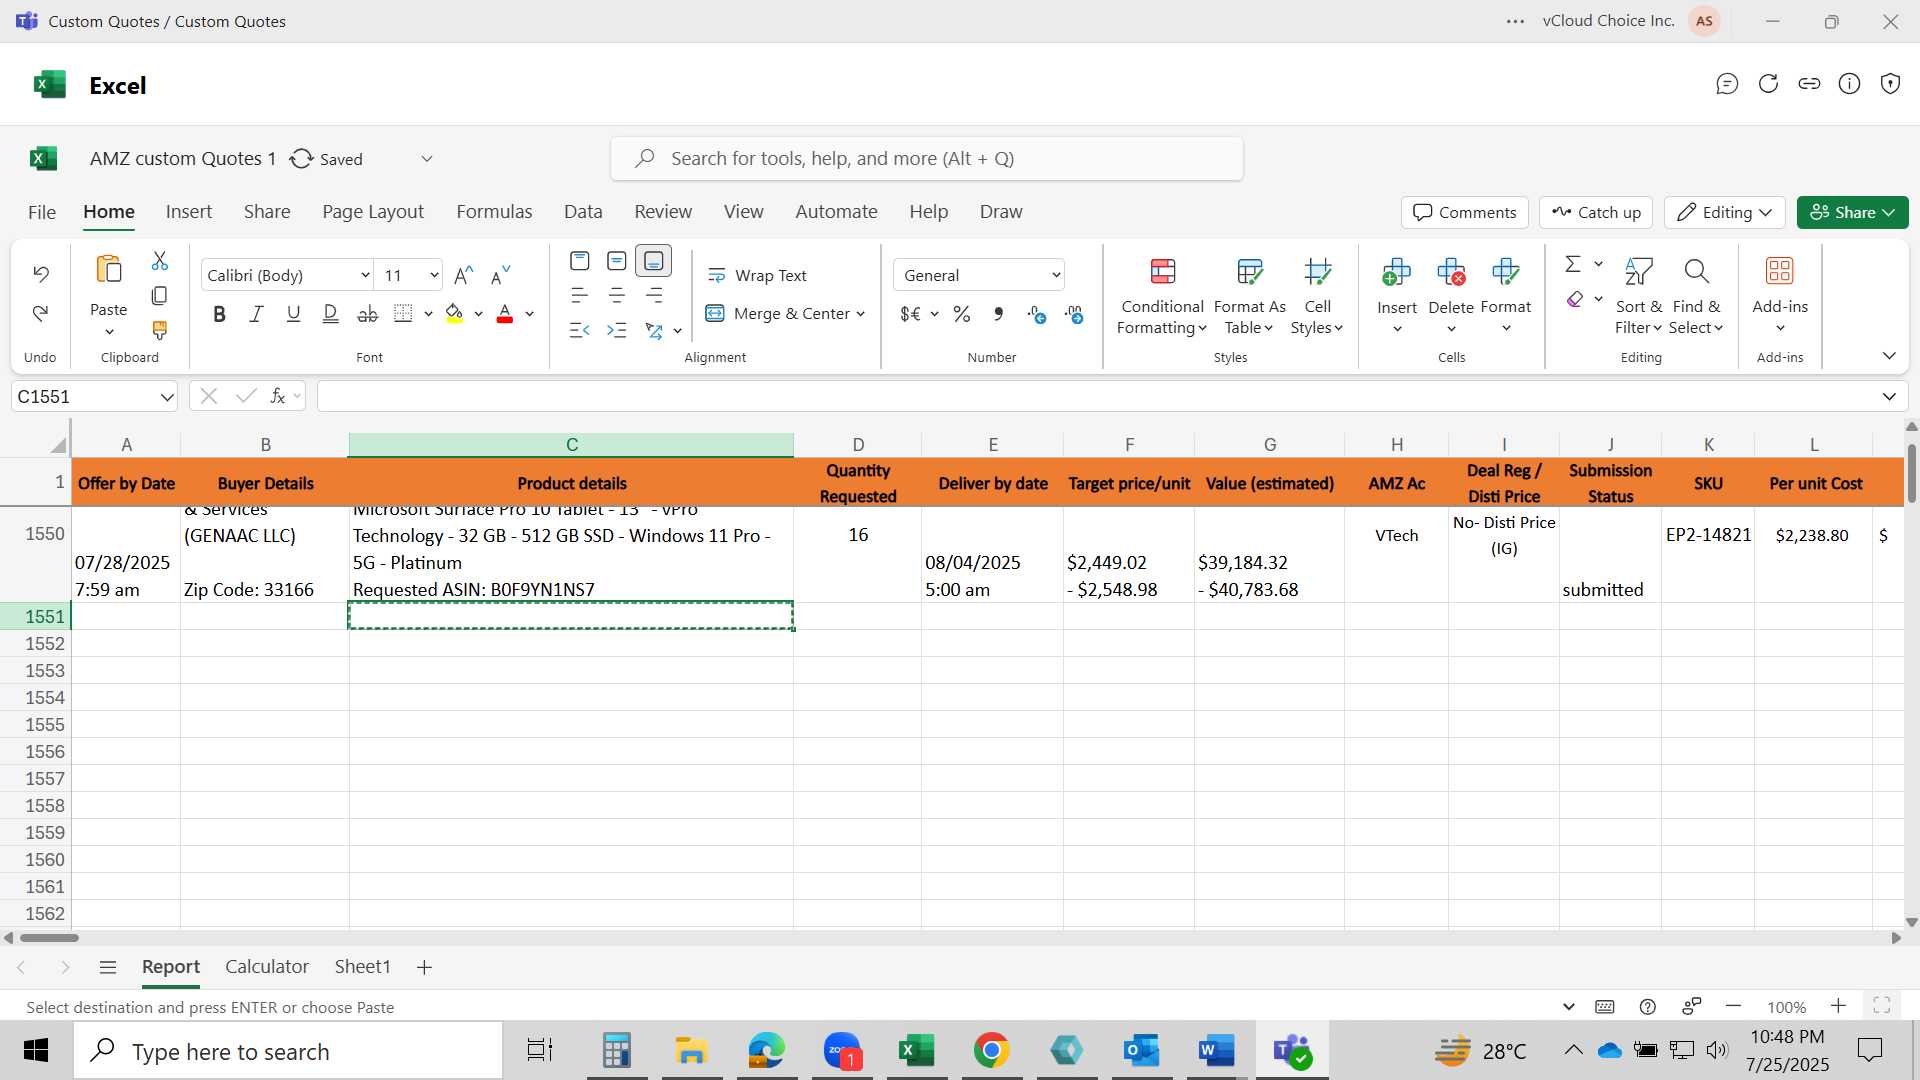Toggle Underline formatting

tap(293, 314)
